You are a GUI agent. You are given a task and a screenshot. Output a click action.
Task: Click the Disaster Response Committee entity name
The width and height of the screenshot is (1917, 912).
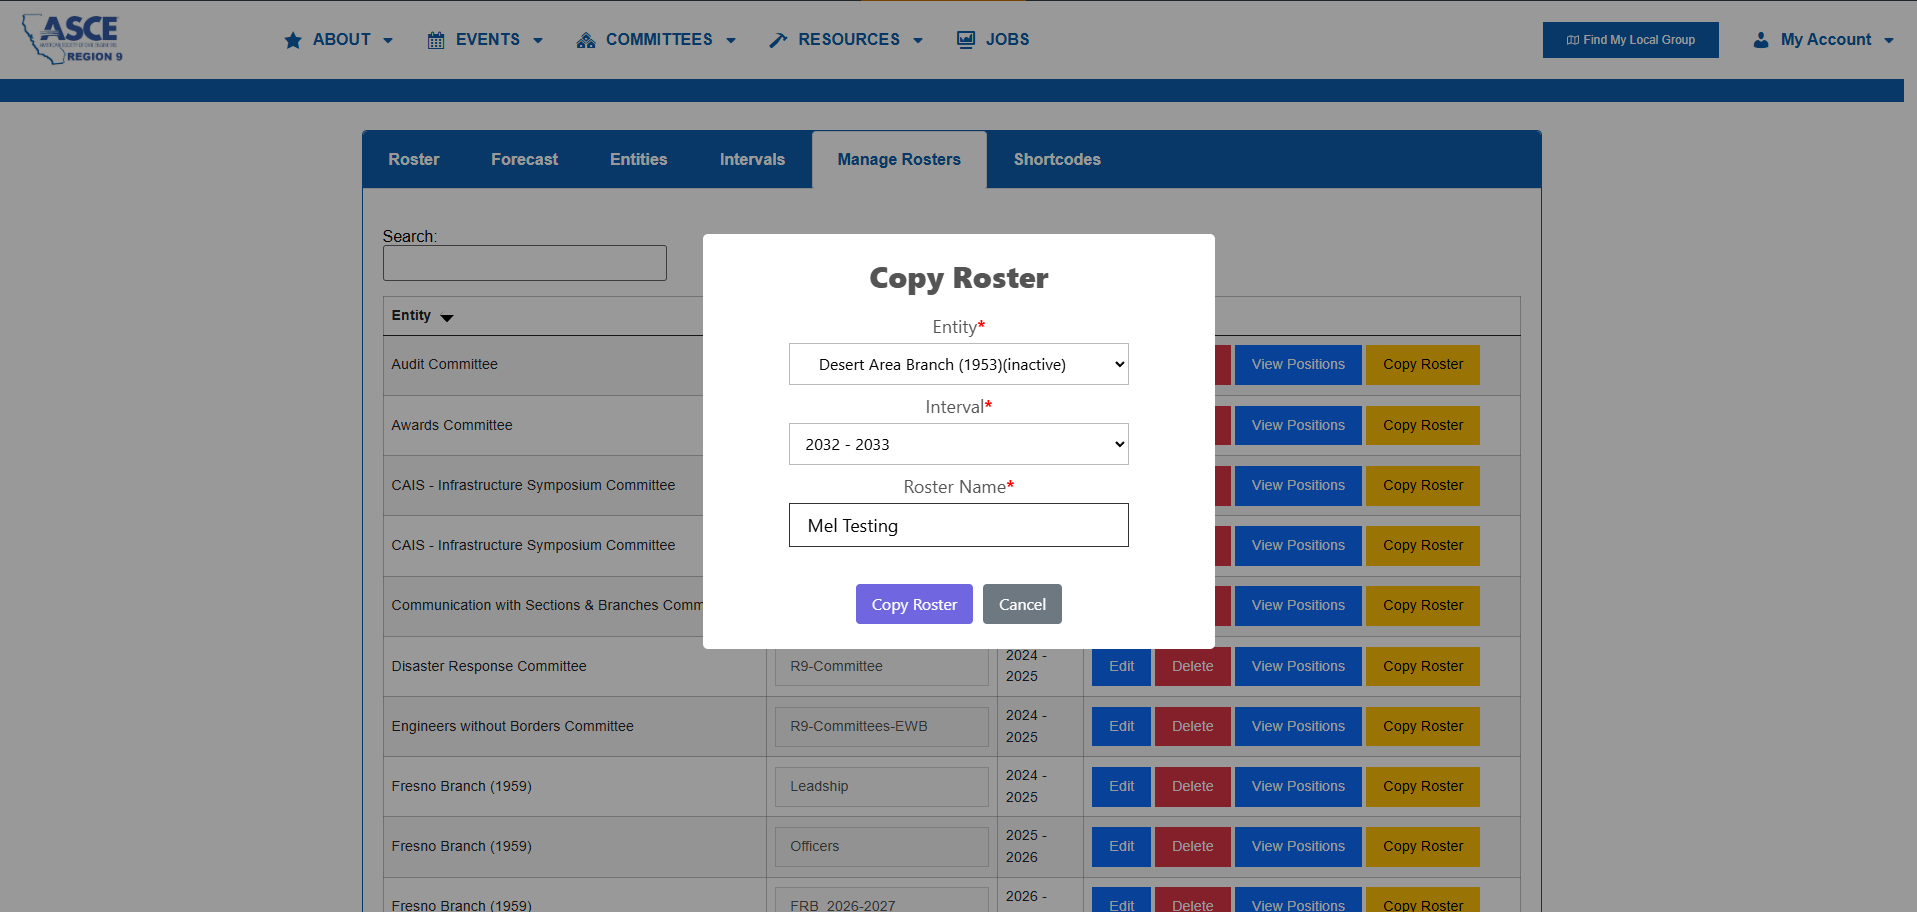tap(489, 667)
